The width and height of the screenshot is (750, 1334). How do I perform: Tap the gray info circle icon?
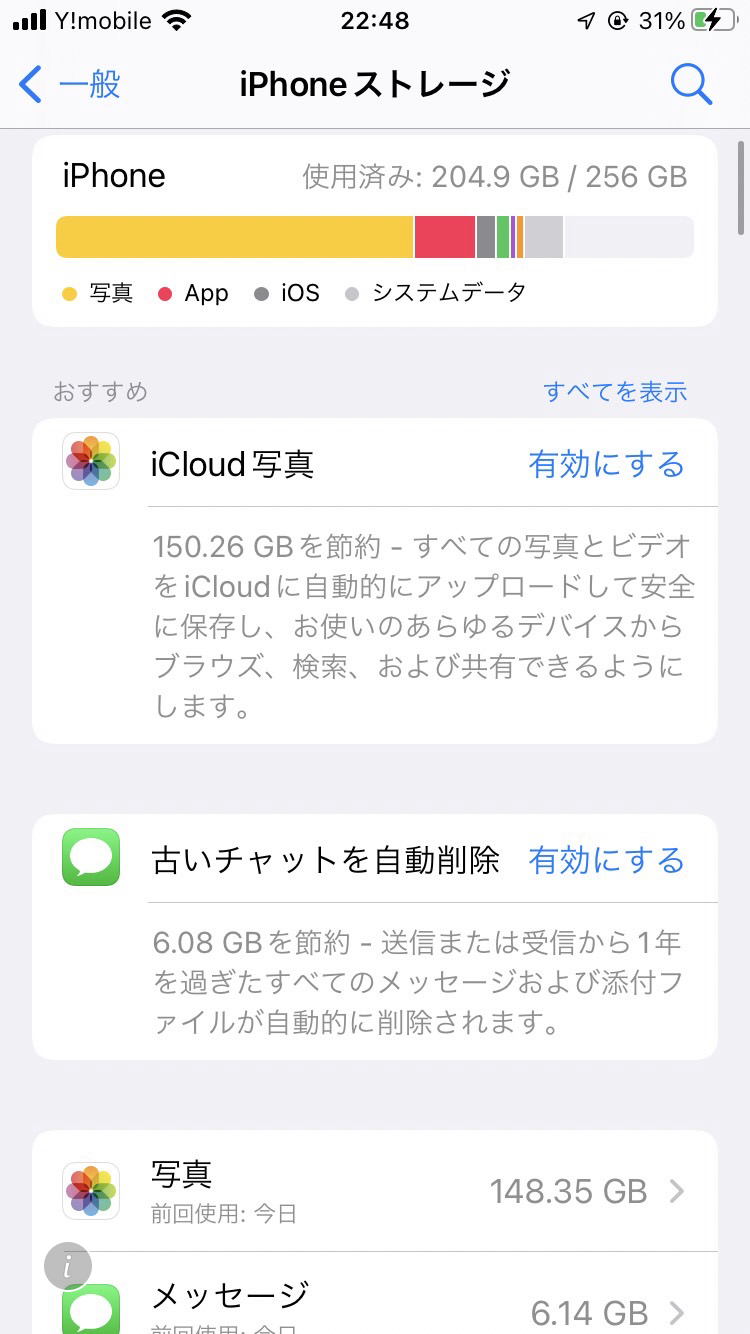tap(68, 1266)
